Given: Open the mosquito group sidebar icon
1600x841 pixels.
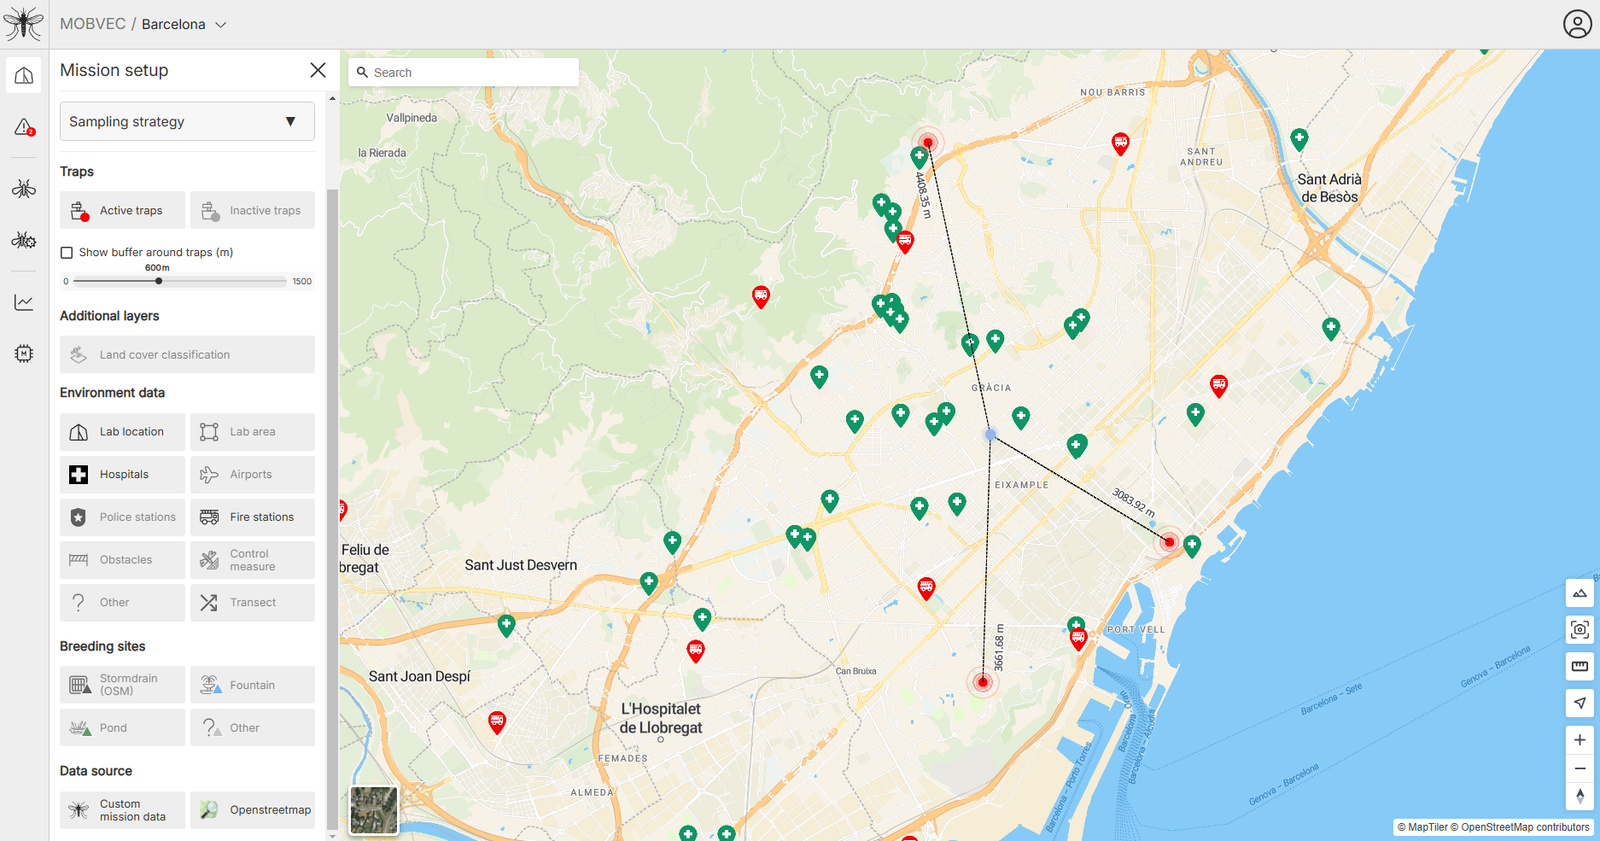Looking at the screenshot, I should 24,240.
